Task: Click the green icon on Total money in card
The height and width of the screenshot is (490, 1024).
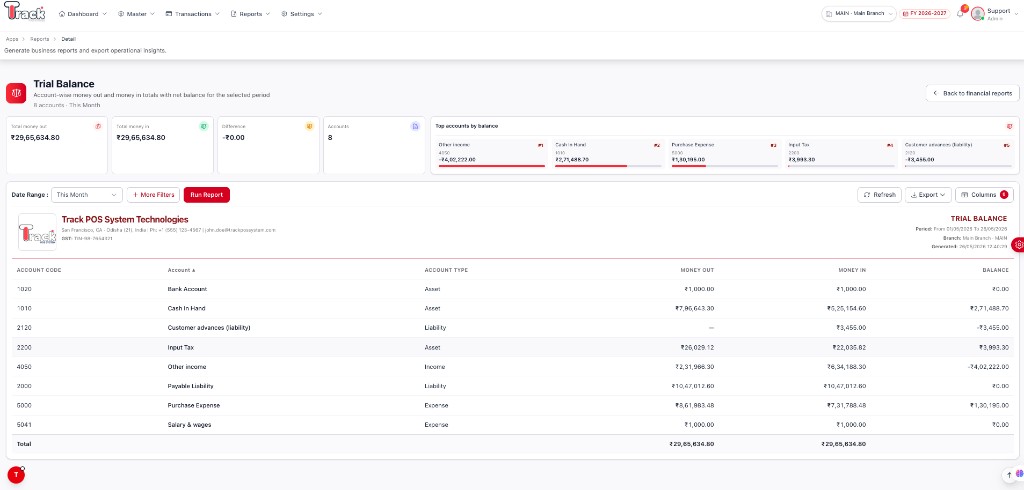Action: tap(203, 126)
